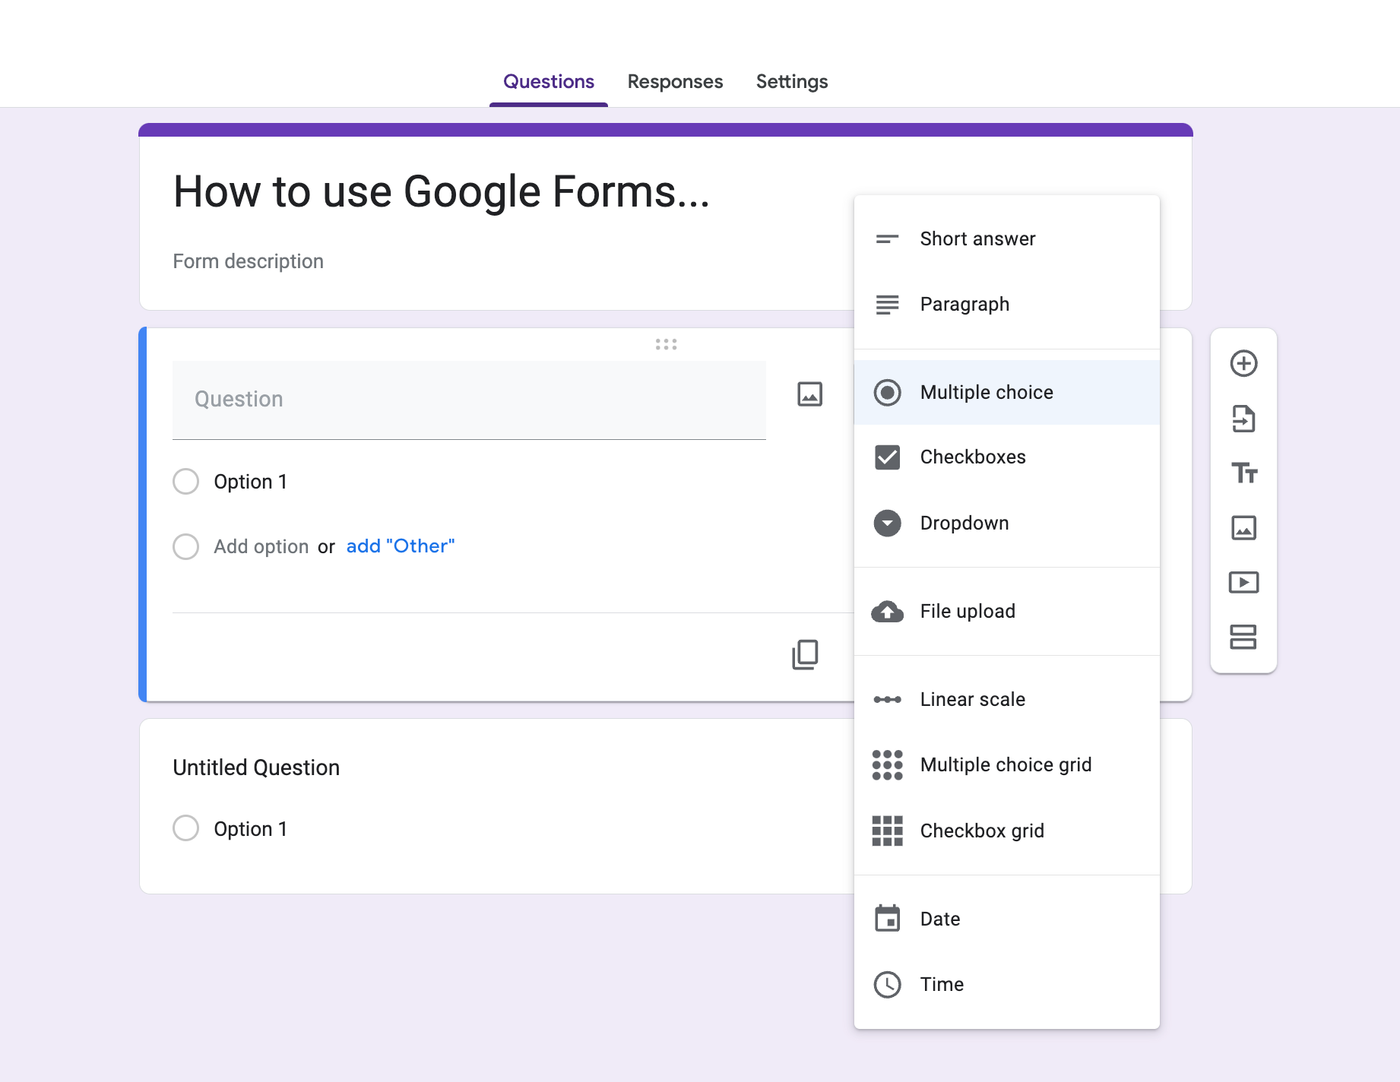Add an image from the right sidebar
The height and width of the screenshot is (1082, 1400).
pyautogui.click(x=1243, y=528)
